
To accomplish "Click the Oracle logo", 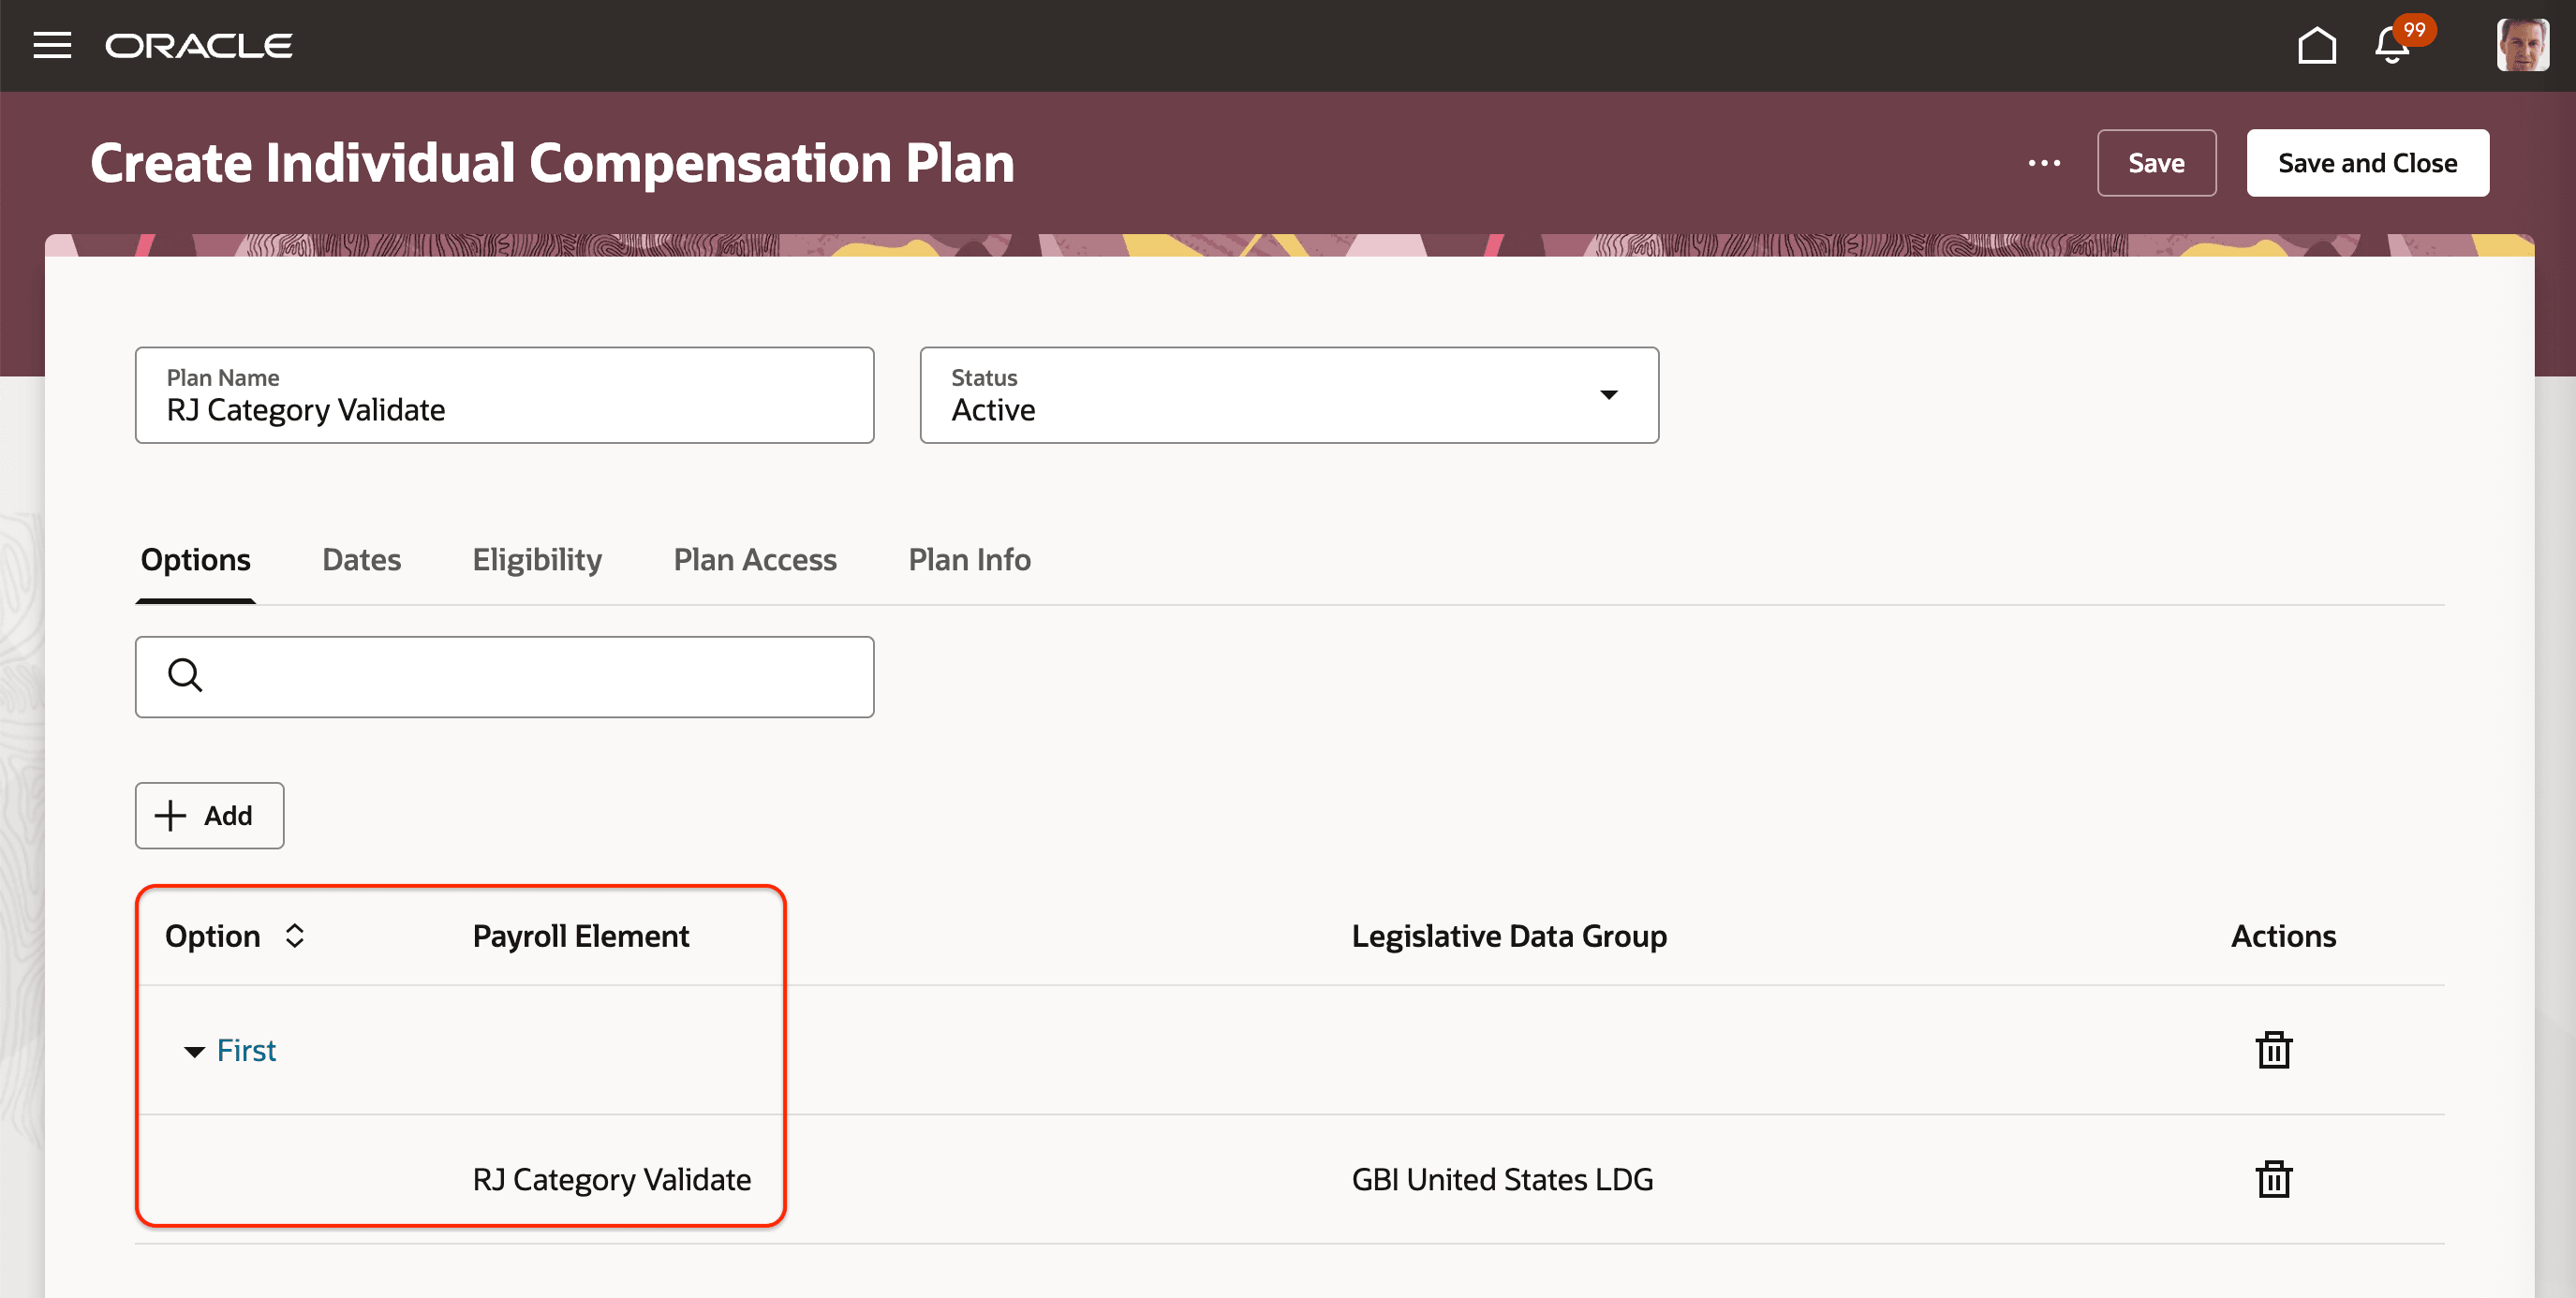I will [198, 46].
